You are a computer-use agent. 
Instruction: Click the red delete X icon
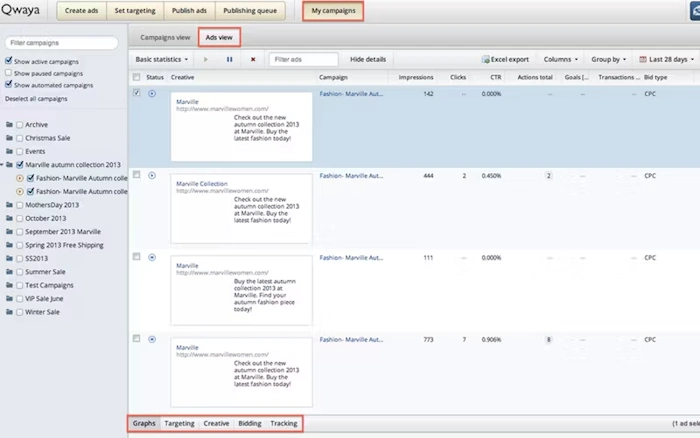(253, 59)
